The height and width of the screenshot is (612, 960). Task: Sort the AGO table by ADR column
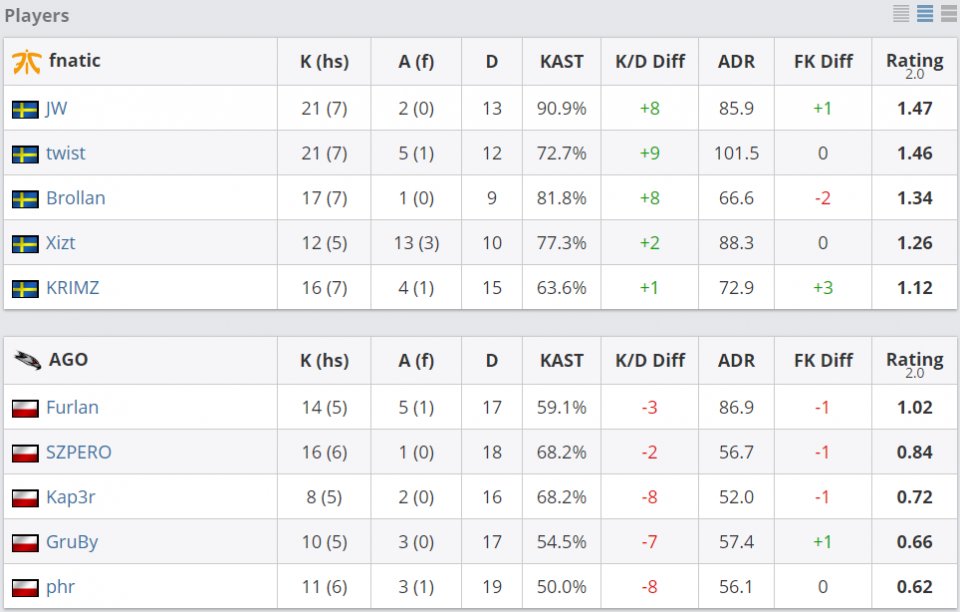click(x=736, y=360)
